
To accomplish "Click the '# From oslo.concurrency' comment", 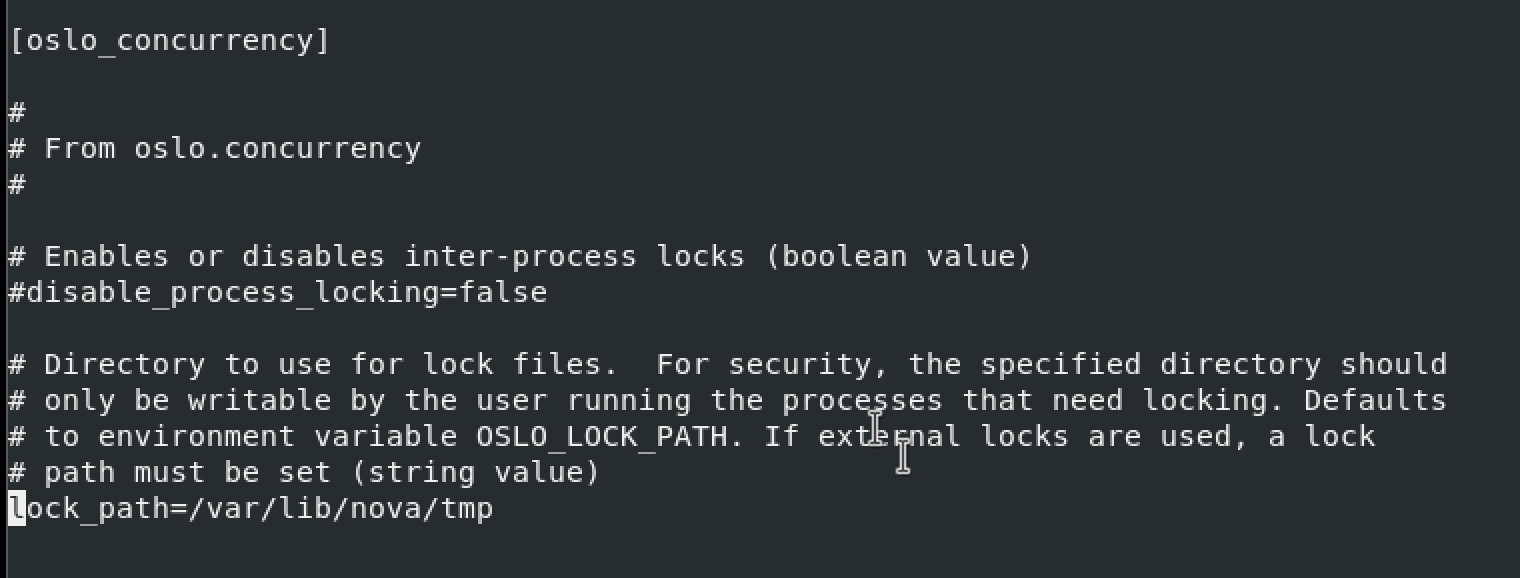I will click(x=215, y=149).
